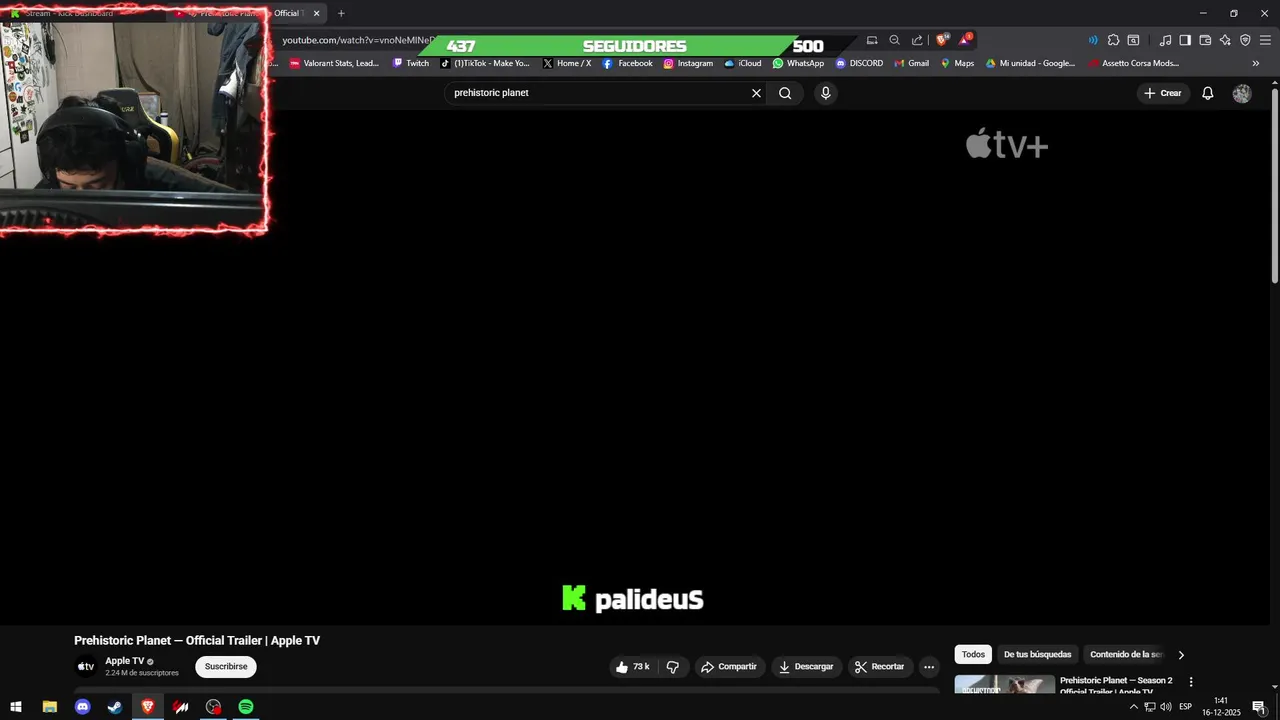Open the Windows Start menu
Viewport: 1280px width, 720px height.
click(16, 707)
